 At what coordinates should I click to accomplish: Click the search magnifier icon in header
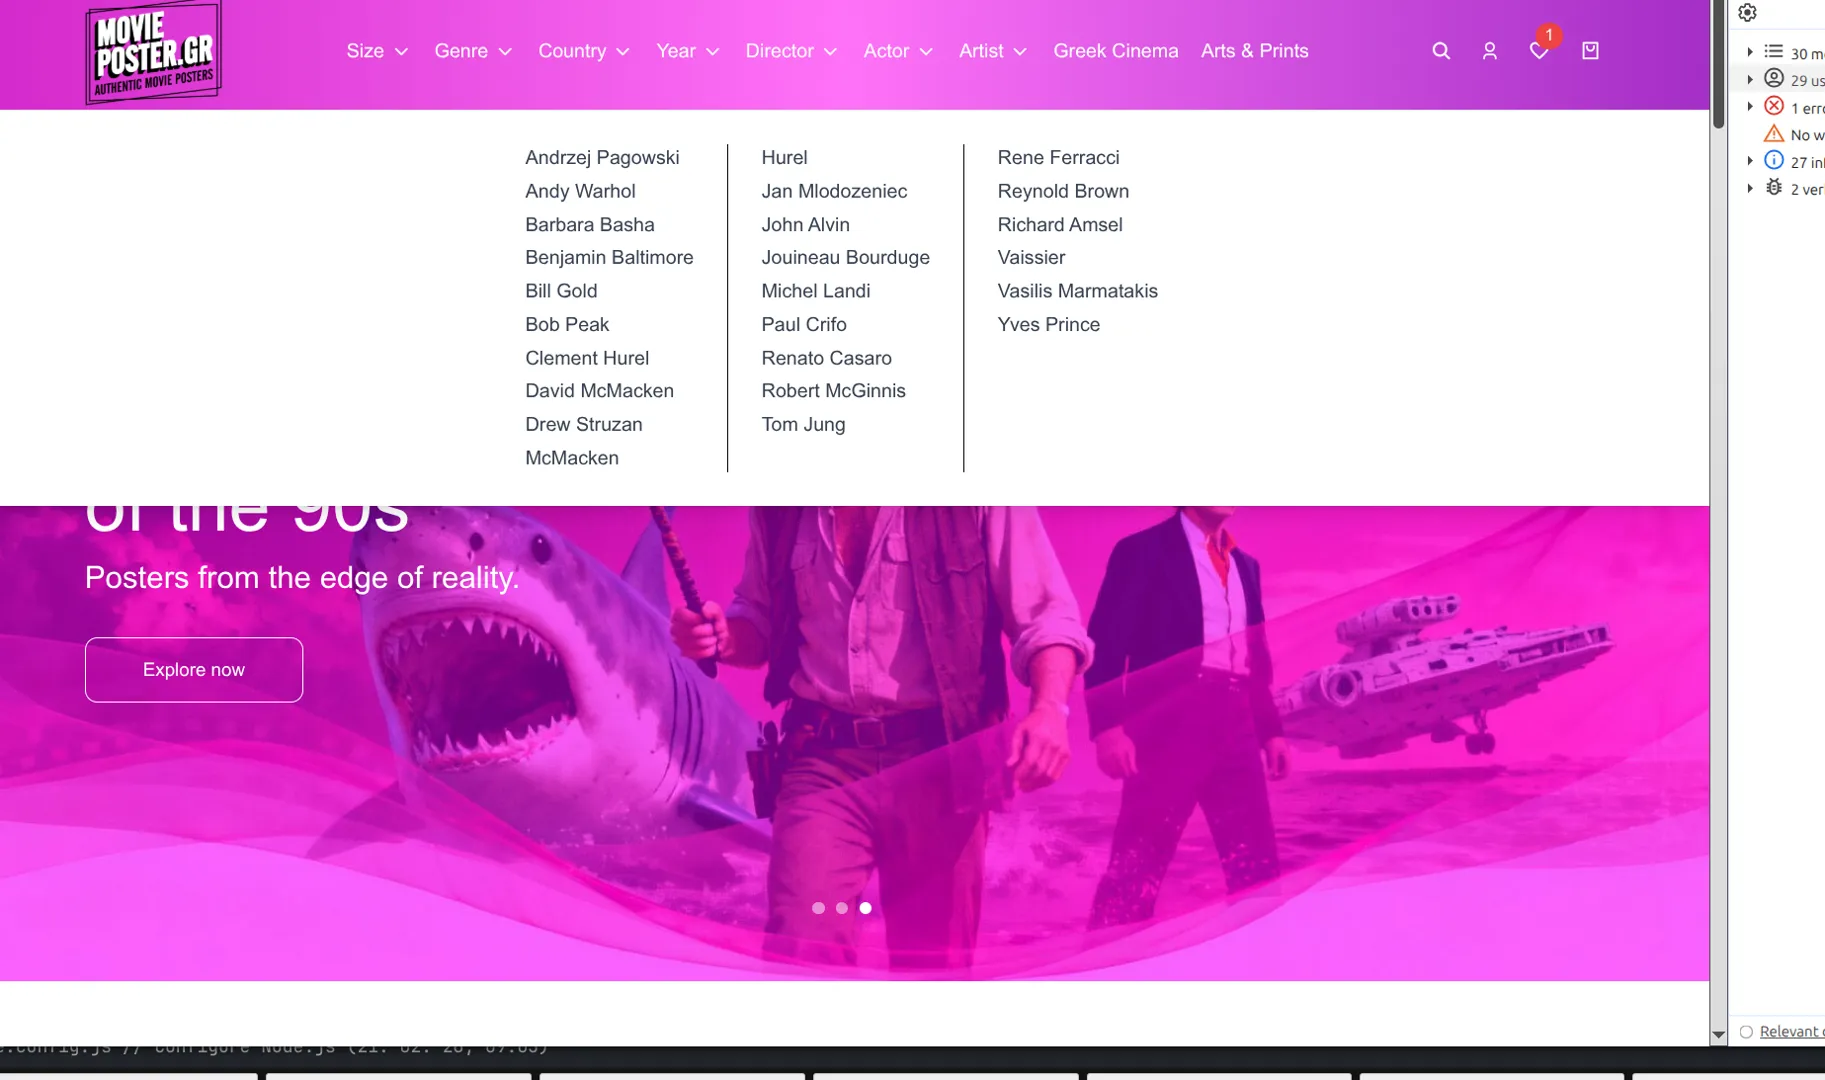[1440, 51]
